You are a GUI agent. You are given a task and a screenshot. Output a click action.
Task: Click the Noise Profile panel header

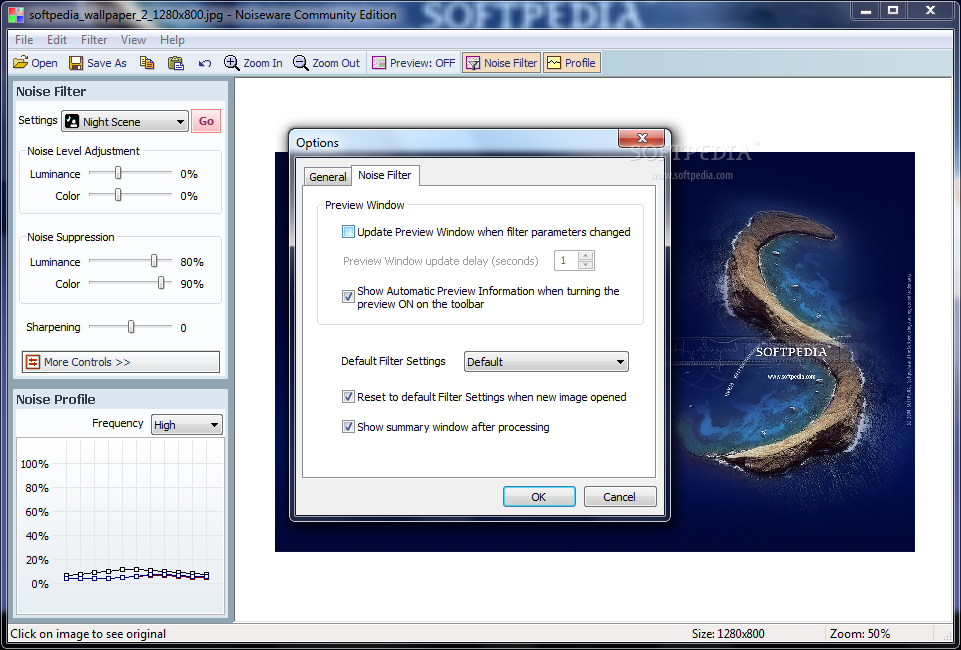point(120,399)
